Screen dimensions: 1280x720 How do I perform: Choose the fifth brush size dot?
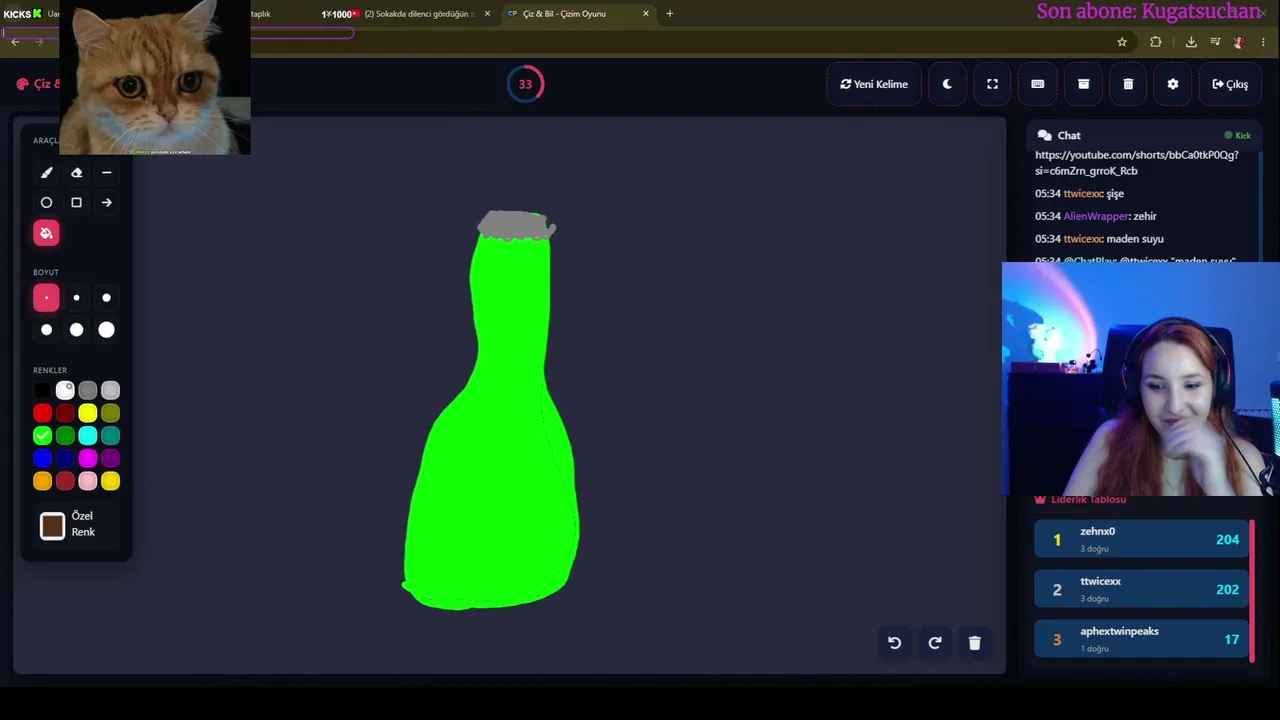[x=76, y=330]
